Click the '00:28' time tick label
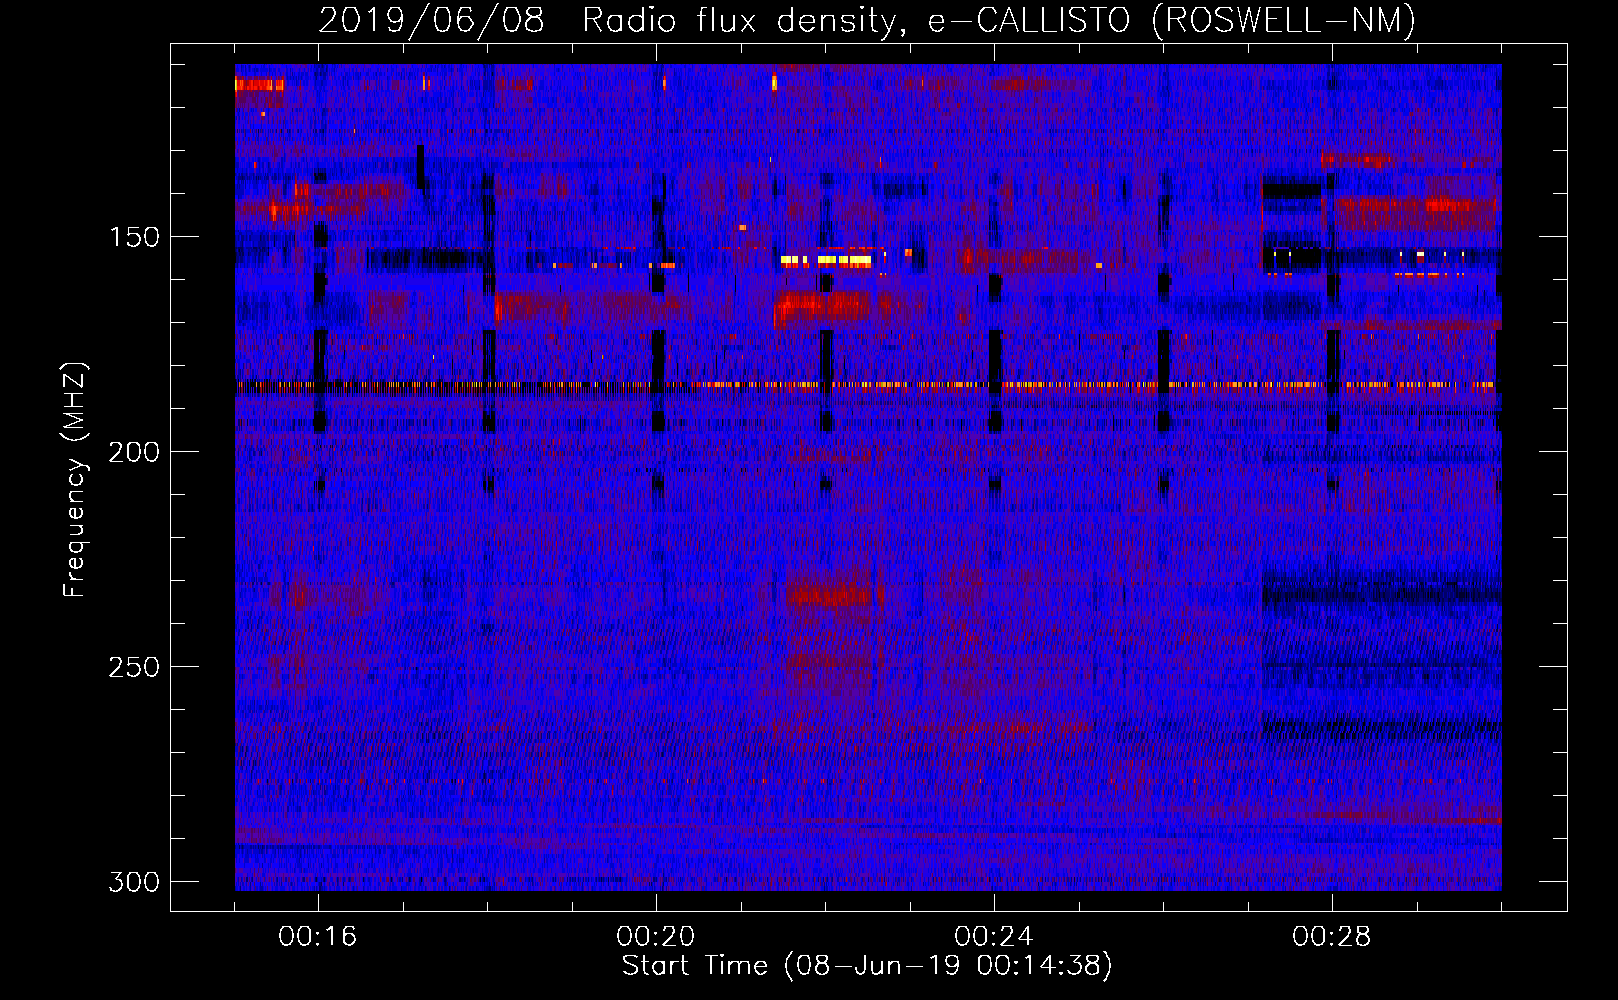The width and height of the screenshot is (1618, 1000). click(x=1332, y=936)
